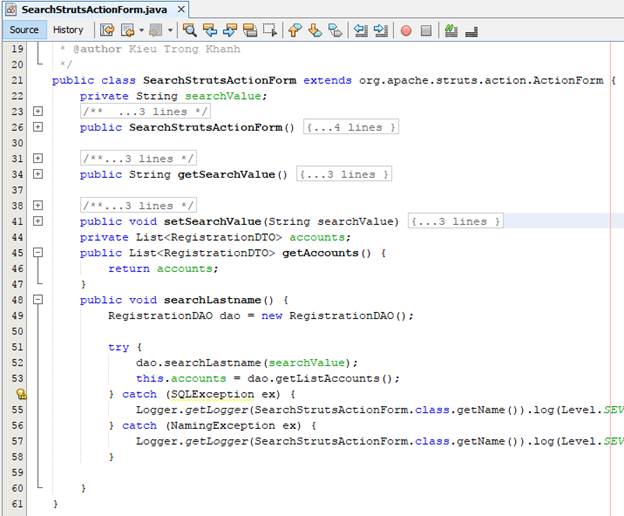Click the 'try' keyword on line 51
The height and width of the screenshot is (516, 624).
[119, 347]
